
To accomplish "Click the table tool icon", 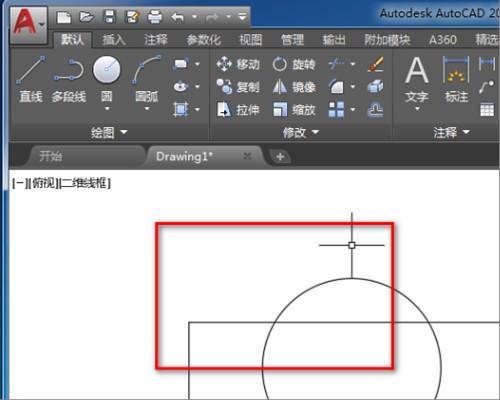I will tap(487, 110).
